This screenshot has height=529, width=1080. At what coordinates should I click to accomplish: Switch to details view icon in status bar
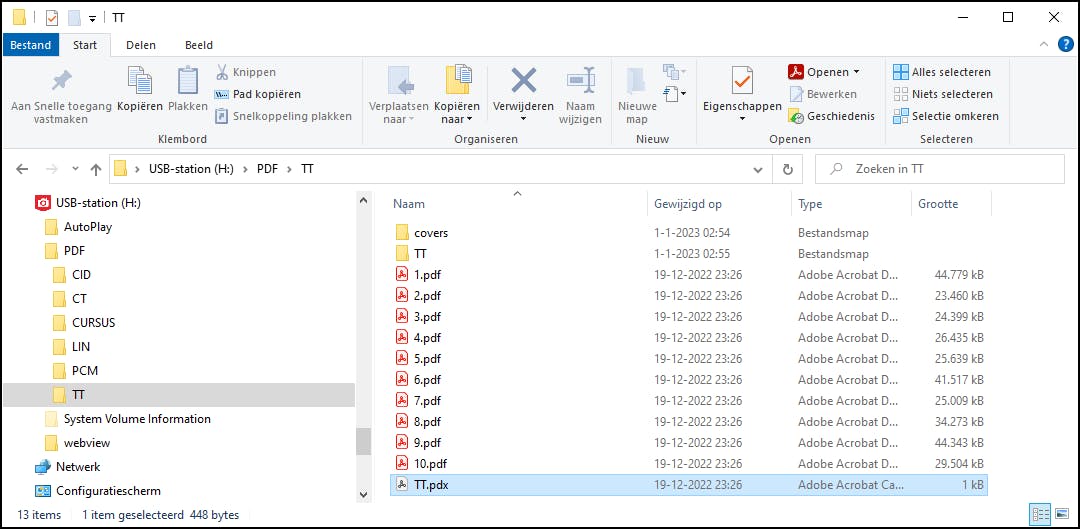pos(1041,514)
